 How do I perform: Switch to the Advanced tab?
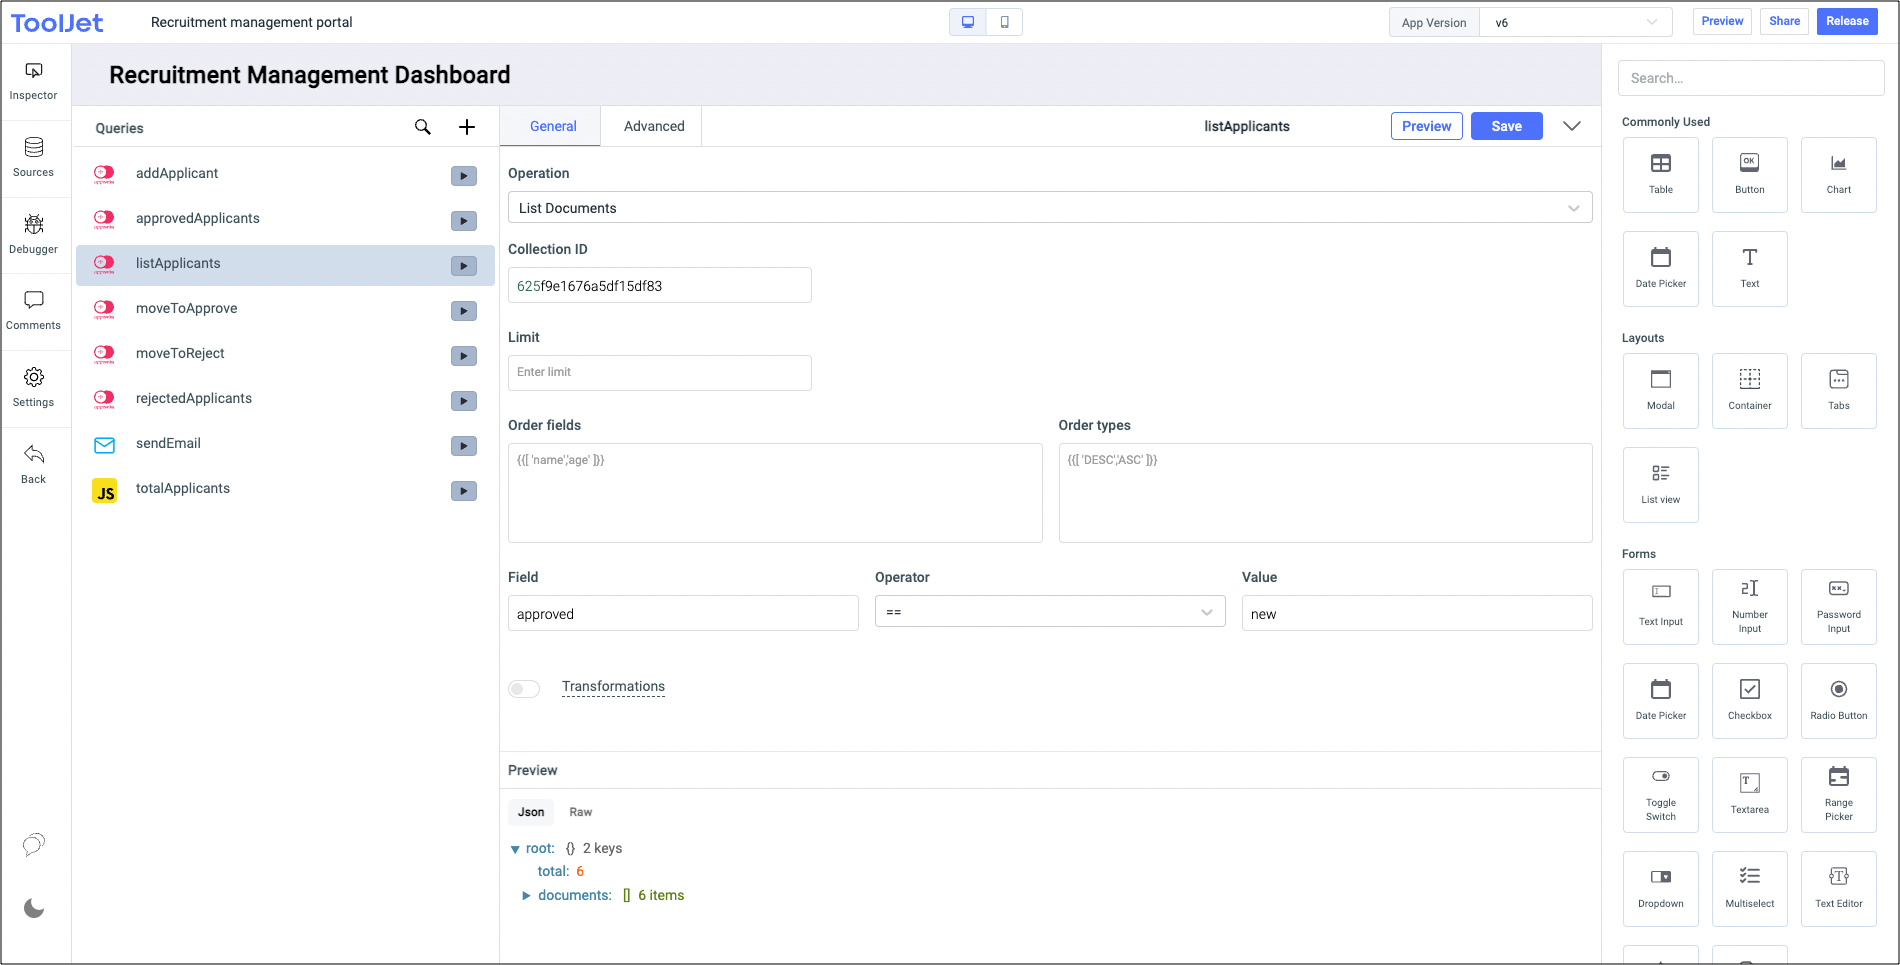[x=654, y=127]
